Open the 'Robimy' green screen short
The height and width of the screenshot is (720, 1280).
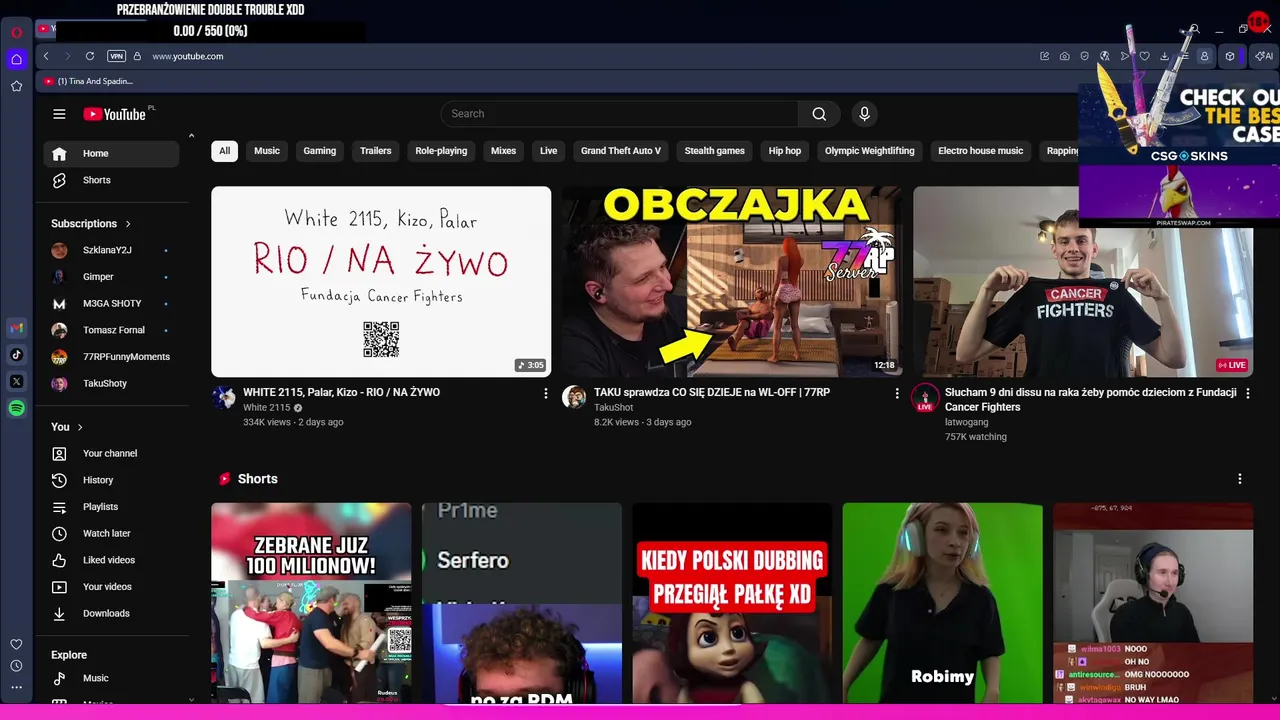point(942,603)
